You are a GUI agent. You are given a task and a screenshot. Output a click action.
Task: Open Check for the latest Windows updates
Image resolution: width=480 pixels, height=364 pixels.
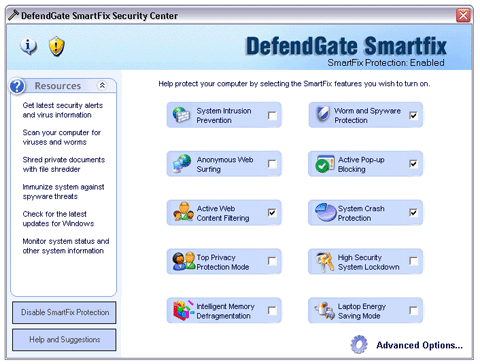58,219
